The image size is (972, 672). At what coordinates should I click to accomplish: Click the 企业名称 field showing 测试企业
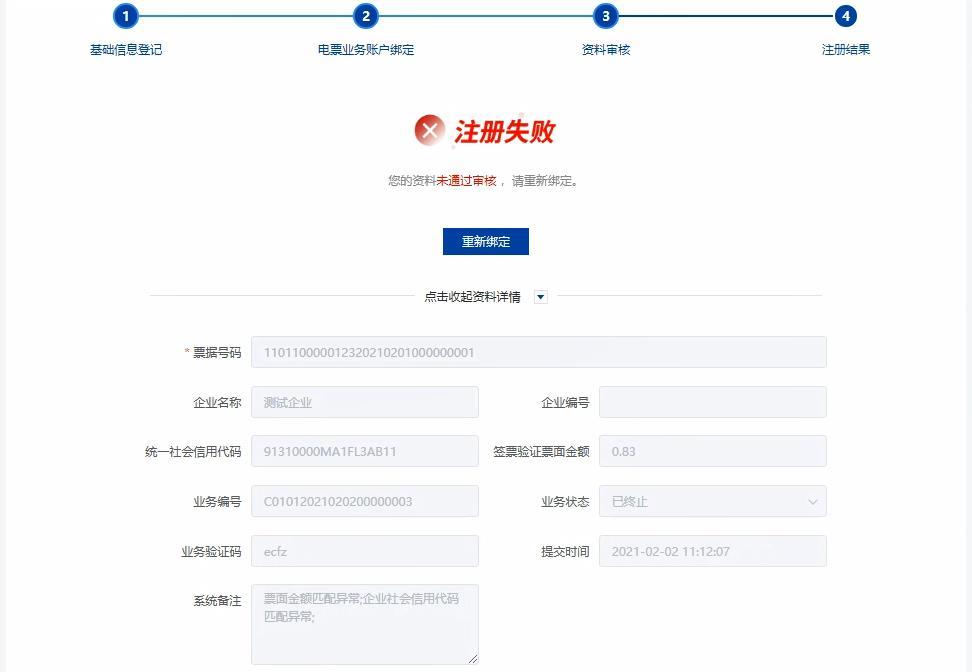click(x=364, y=401)
